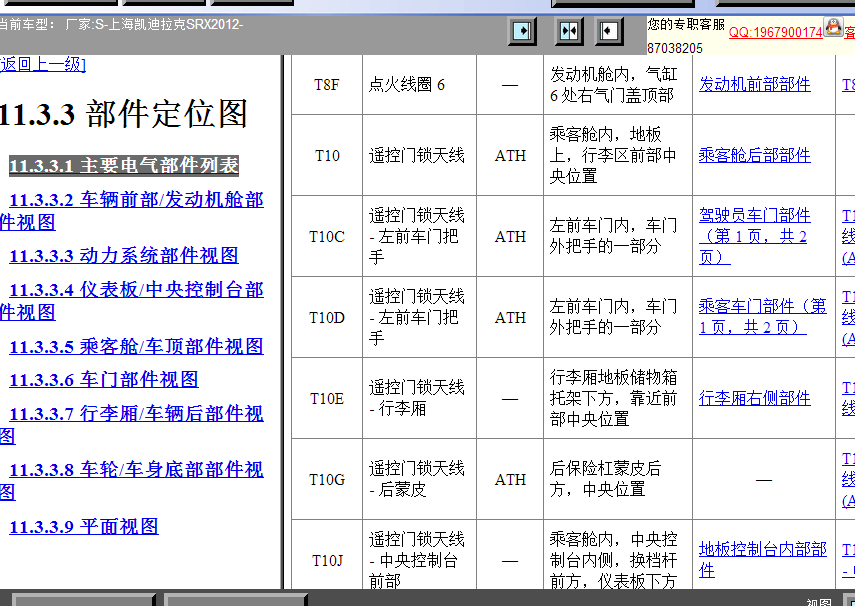Image resolution: width=855 pixels, height=606 pixels.
Task: Click the 遥控门锁天线 - 中央控制台前部 cell
Action: point(419,555)
